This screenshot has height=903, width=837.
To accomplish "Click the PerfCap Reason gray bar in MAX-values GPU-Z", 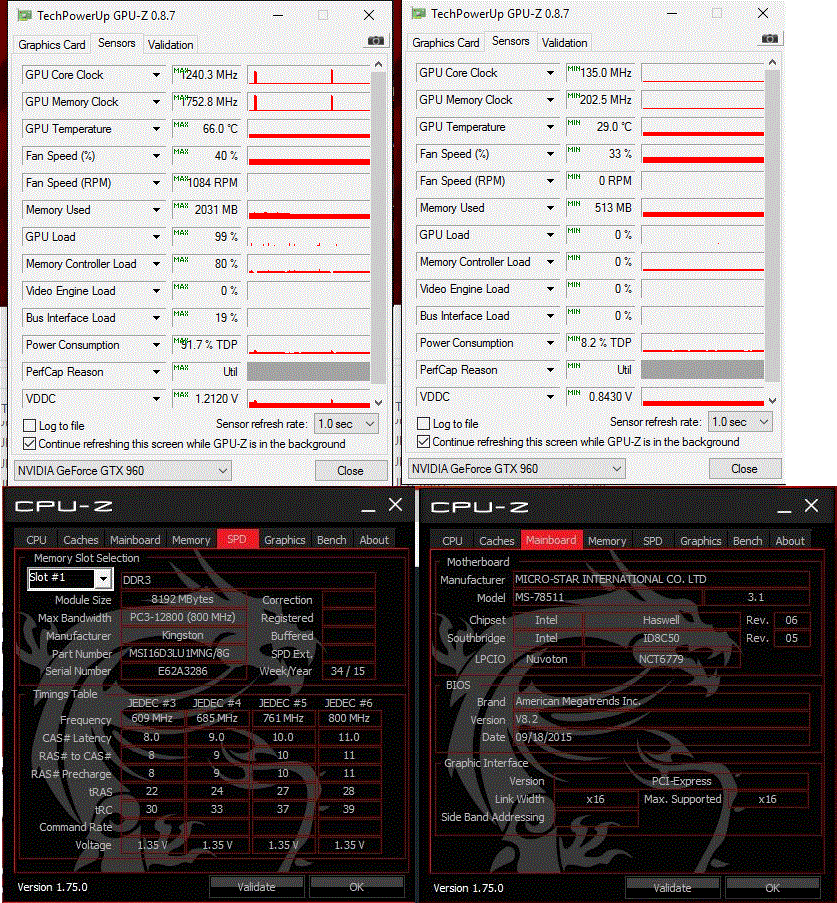I will tap(309, 371).
